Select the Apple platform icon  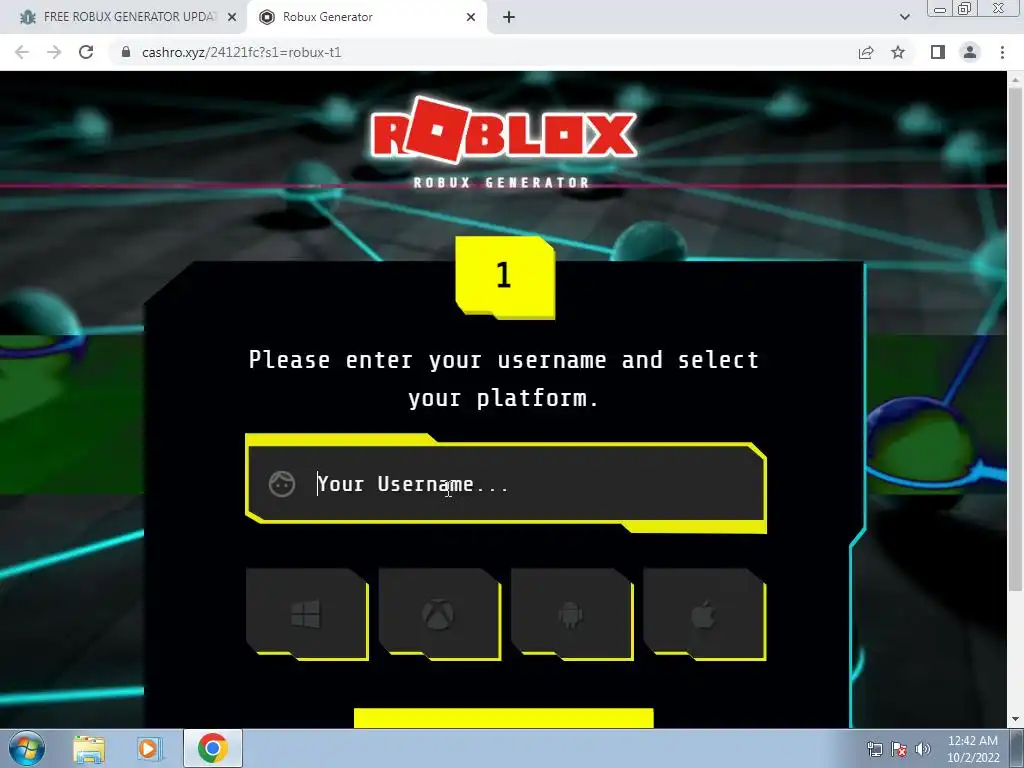tap(705, 614)
